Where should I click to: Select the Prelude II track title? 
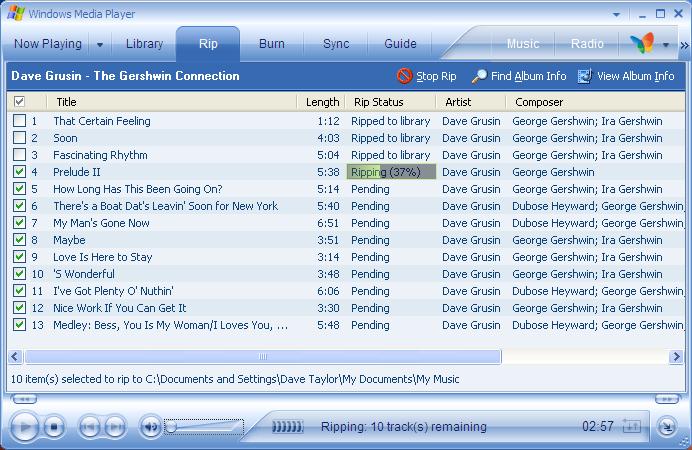[77, 172]
